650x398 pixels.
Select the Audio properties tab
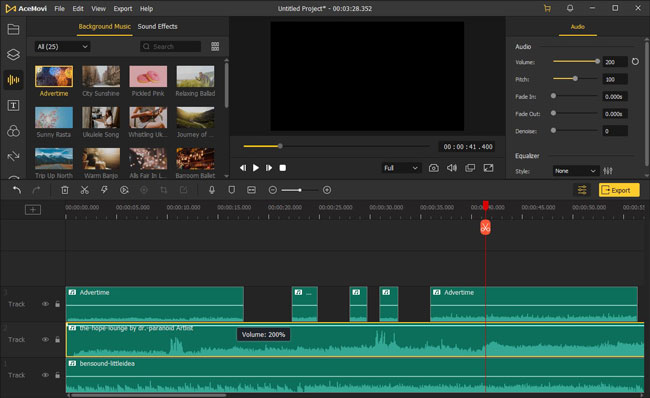point(577,27)
